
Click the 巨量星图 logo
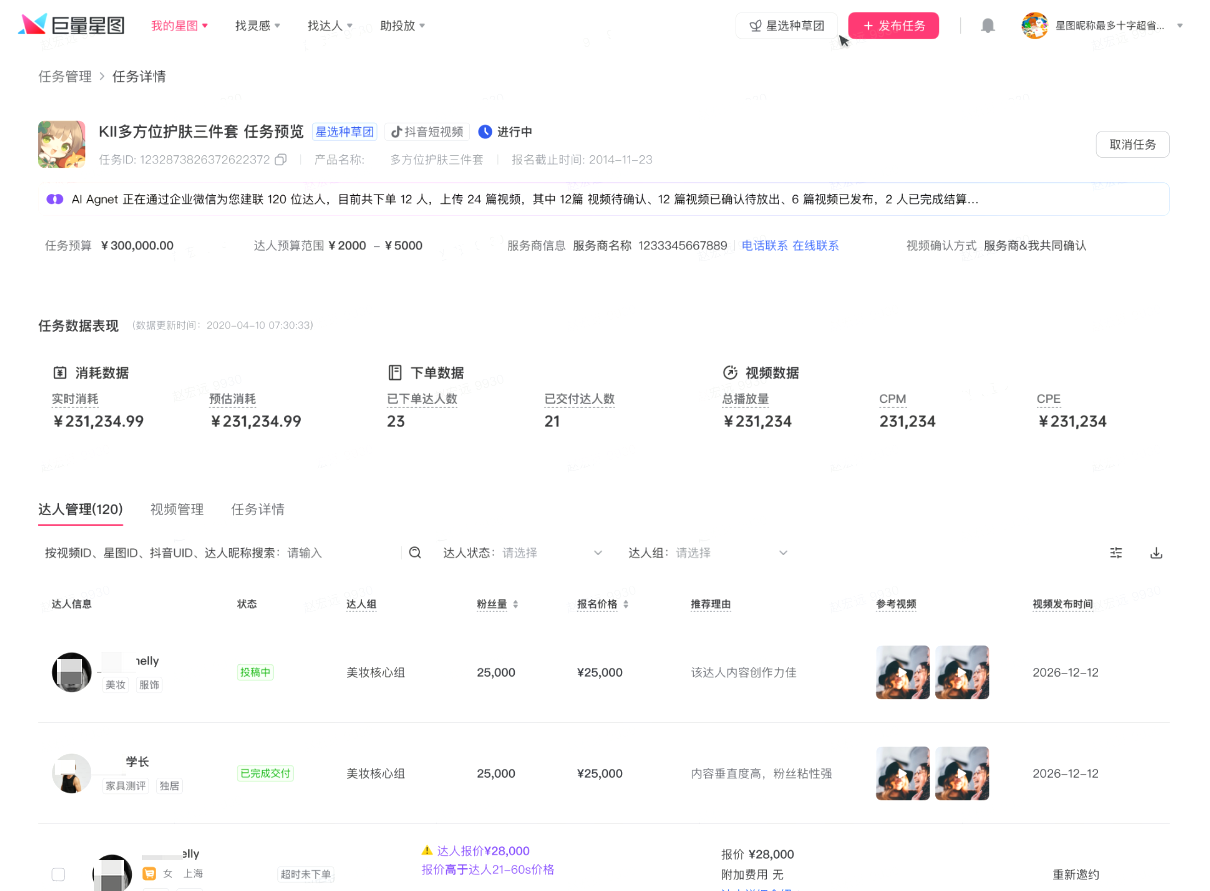71,25
